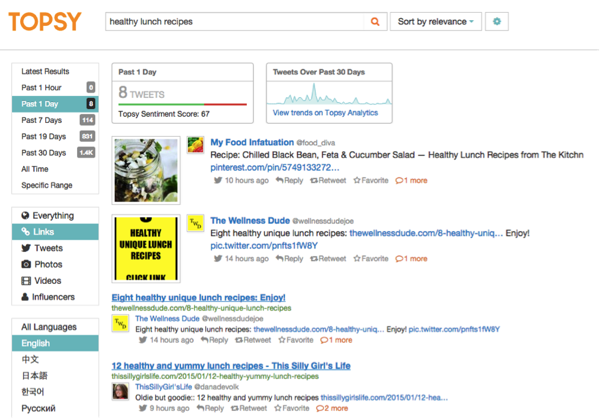
Task: Select the Links result type
Action: pos(55,232)
